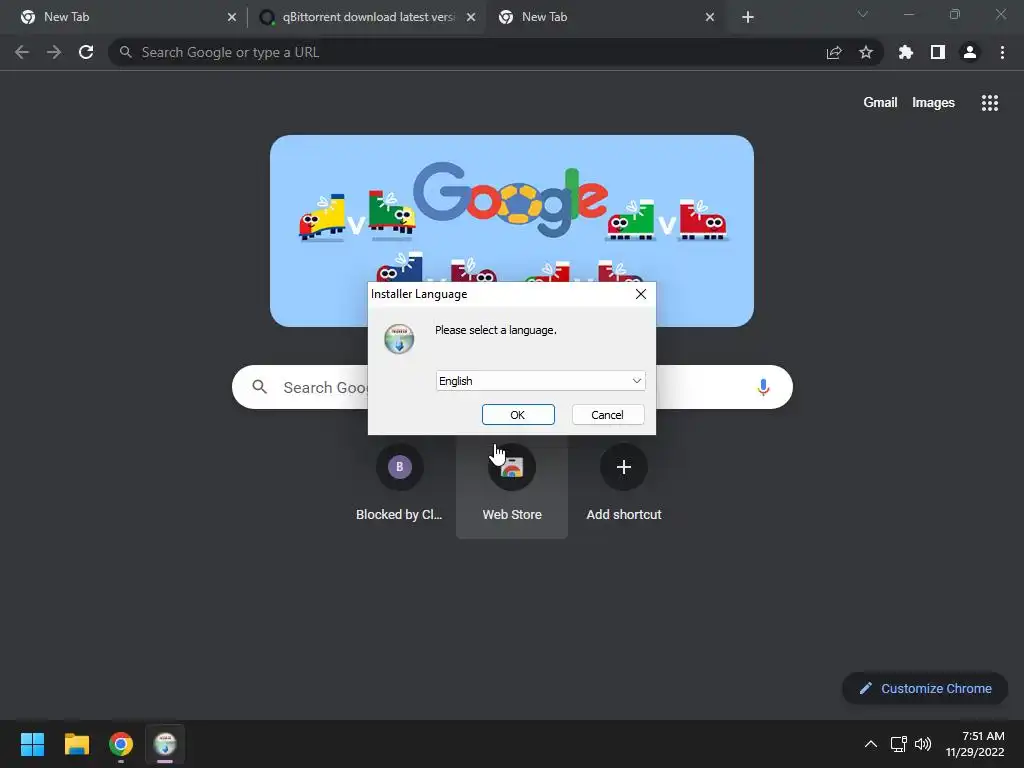The image size is (1024, 768).
Task: Open the Blocked by Cl... shortcut
Action: tap(400, 485)
